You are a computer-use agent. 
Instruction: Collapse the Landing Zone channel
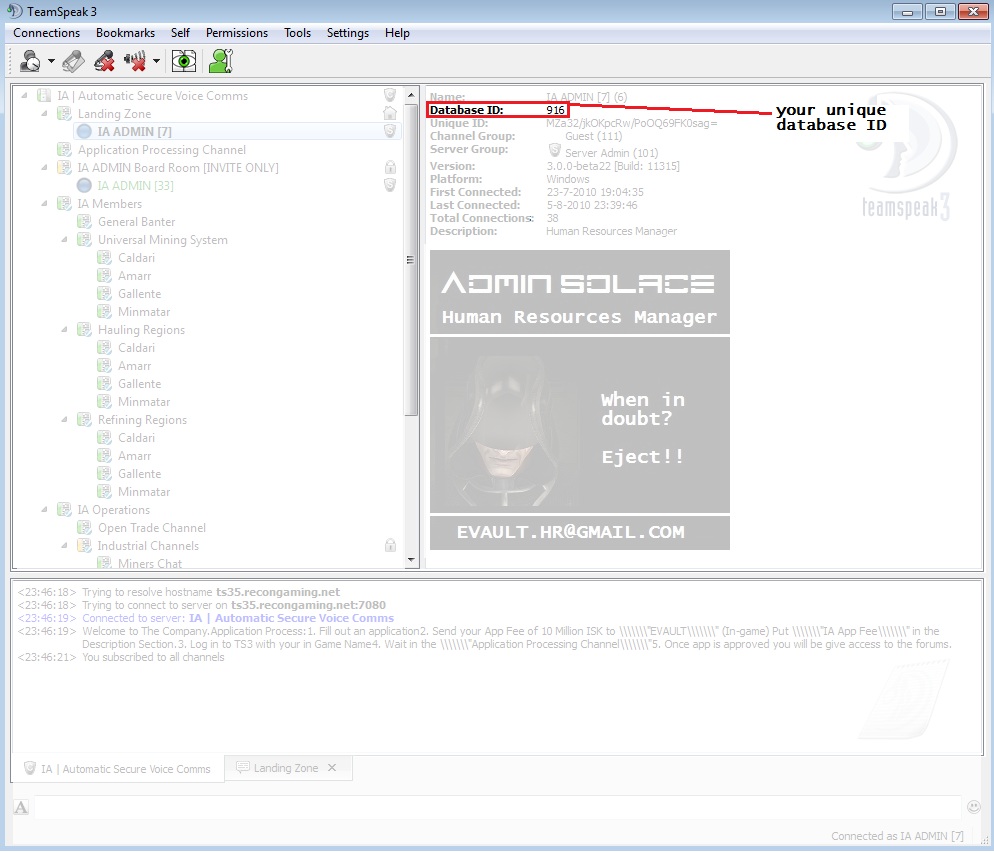[x=44, y=113]
